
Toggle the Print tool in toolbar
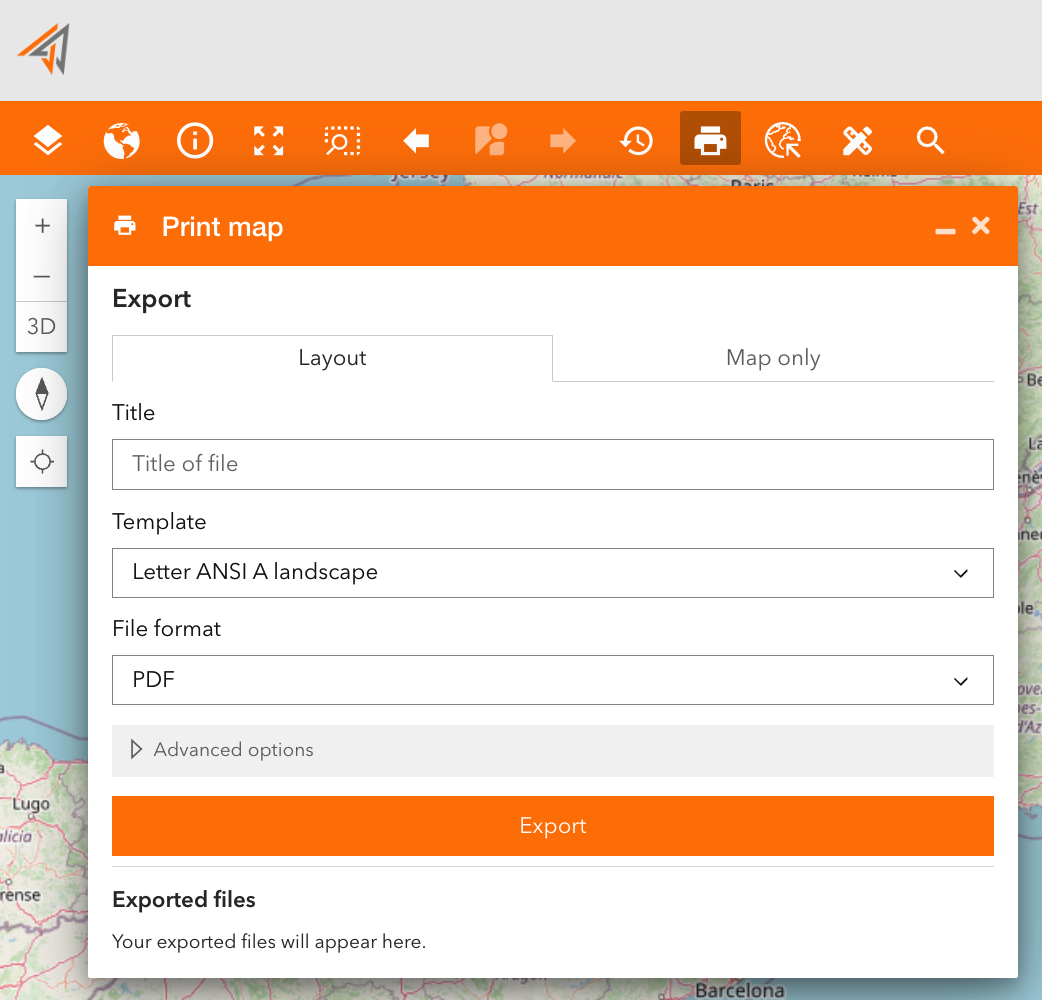[x=710, y=138]
